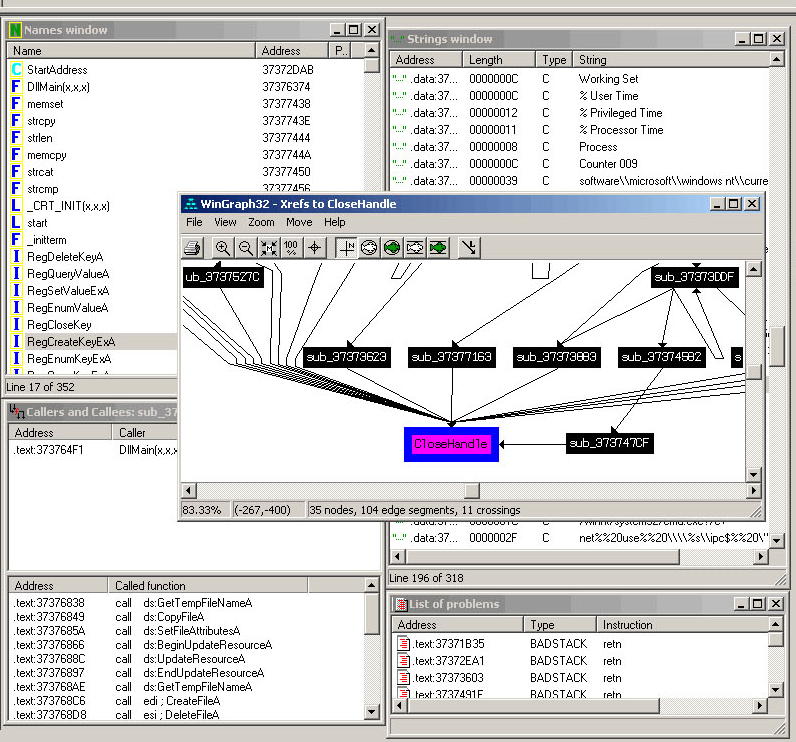
Task: Select RegCreateKeyExA in the Names list
Action: pyautogui.click(x=70, y=342)
